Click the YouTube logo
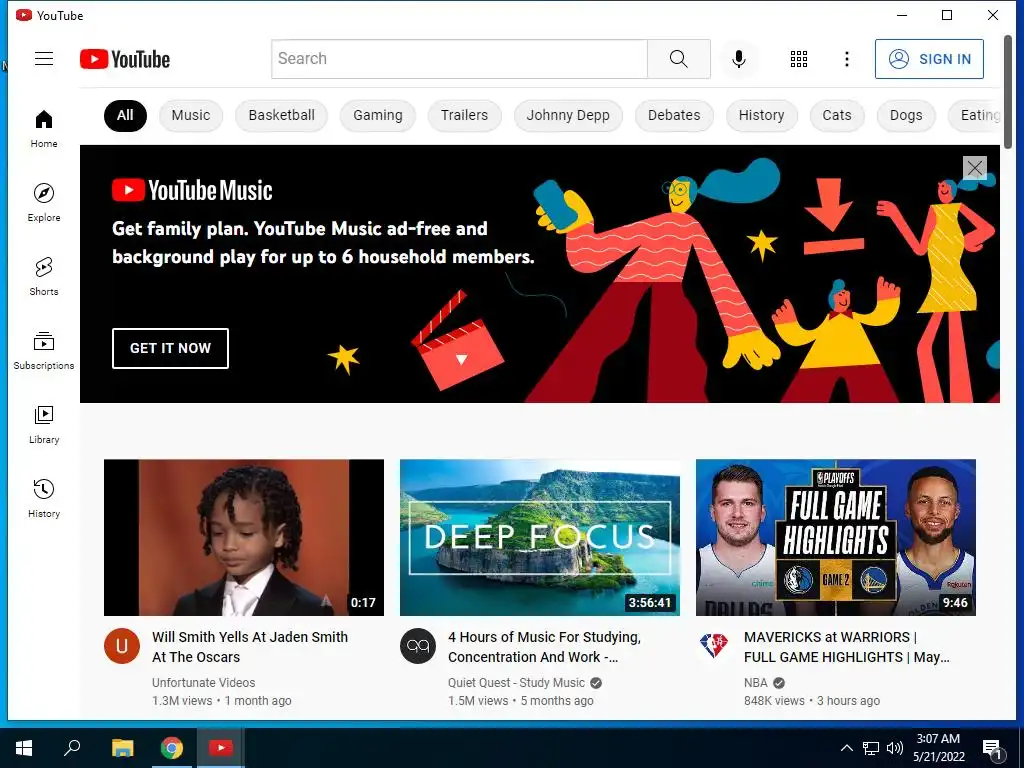 125,59
